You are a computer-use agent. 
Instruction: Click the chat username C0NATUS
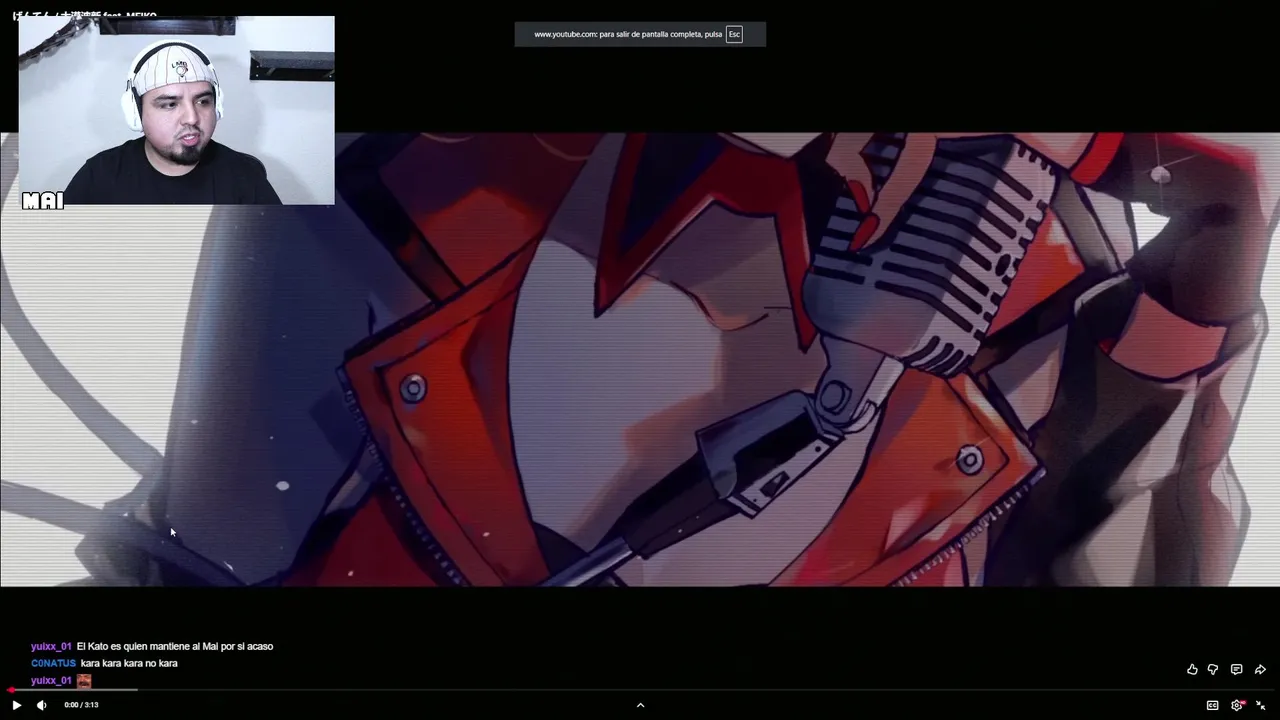(x=53, y=663)
